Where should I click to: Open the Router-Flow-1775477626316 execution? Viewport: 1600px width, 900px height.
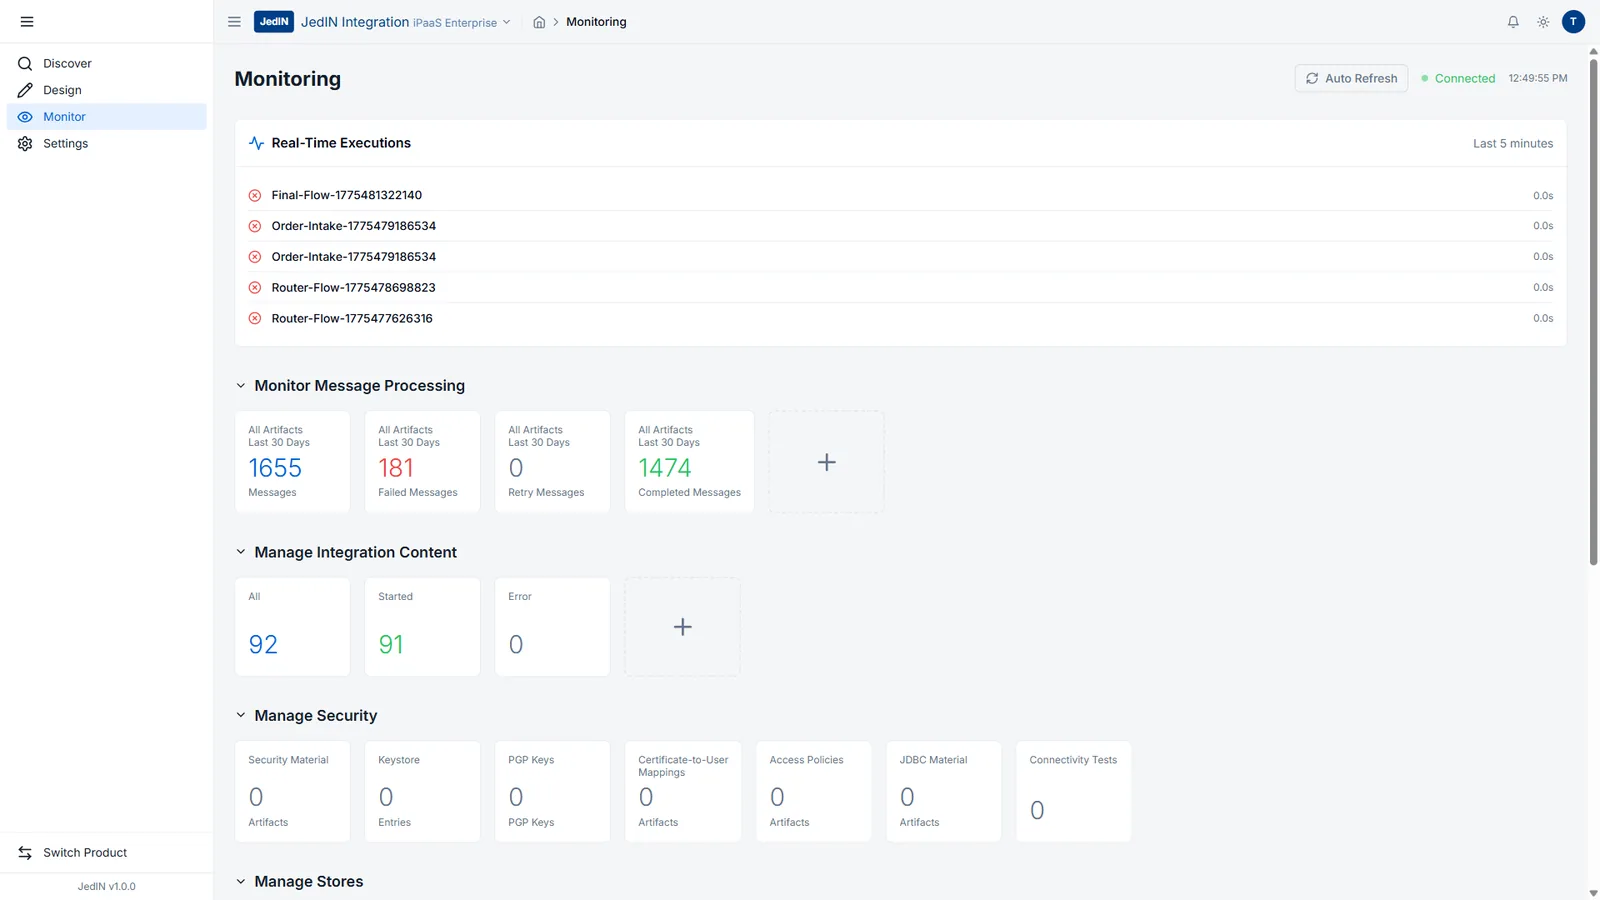900,318
